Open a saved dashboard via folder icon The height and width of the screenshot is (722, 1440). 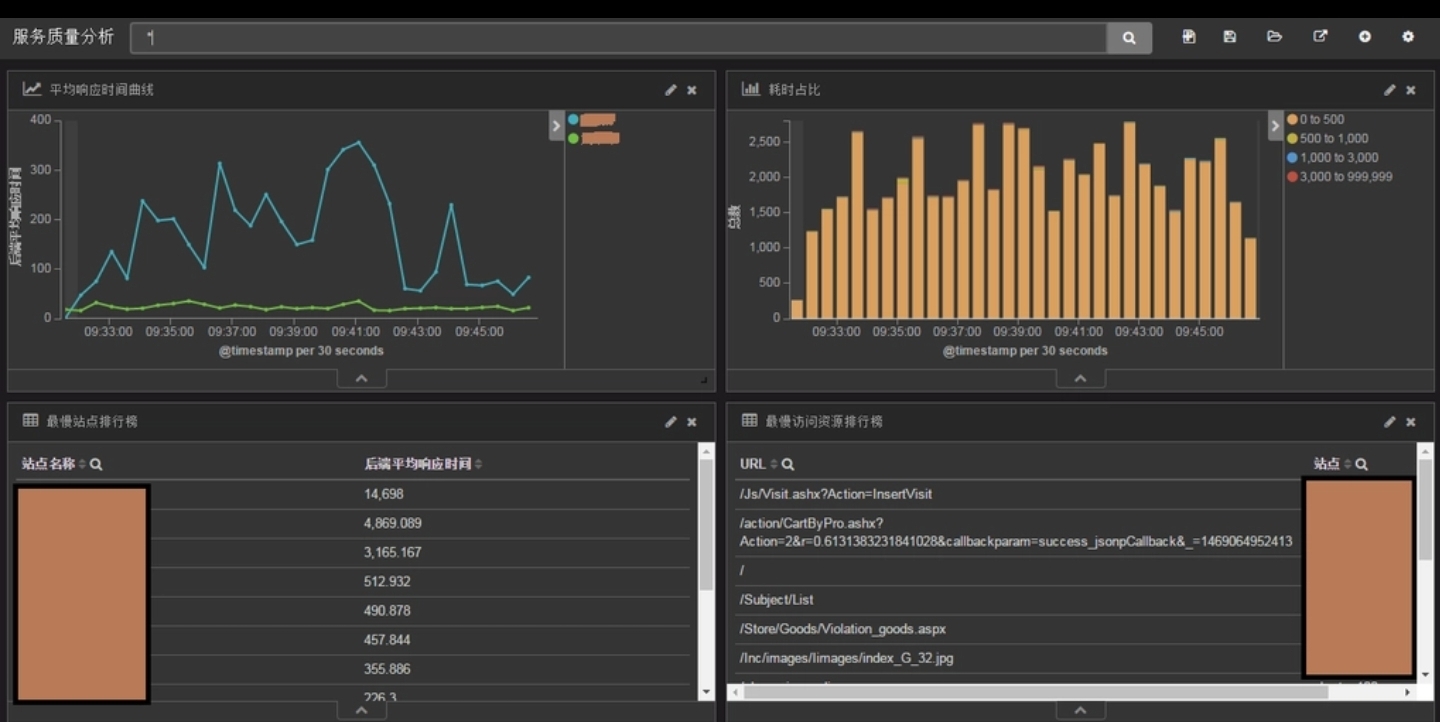(1274, 37)
